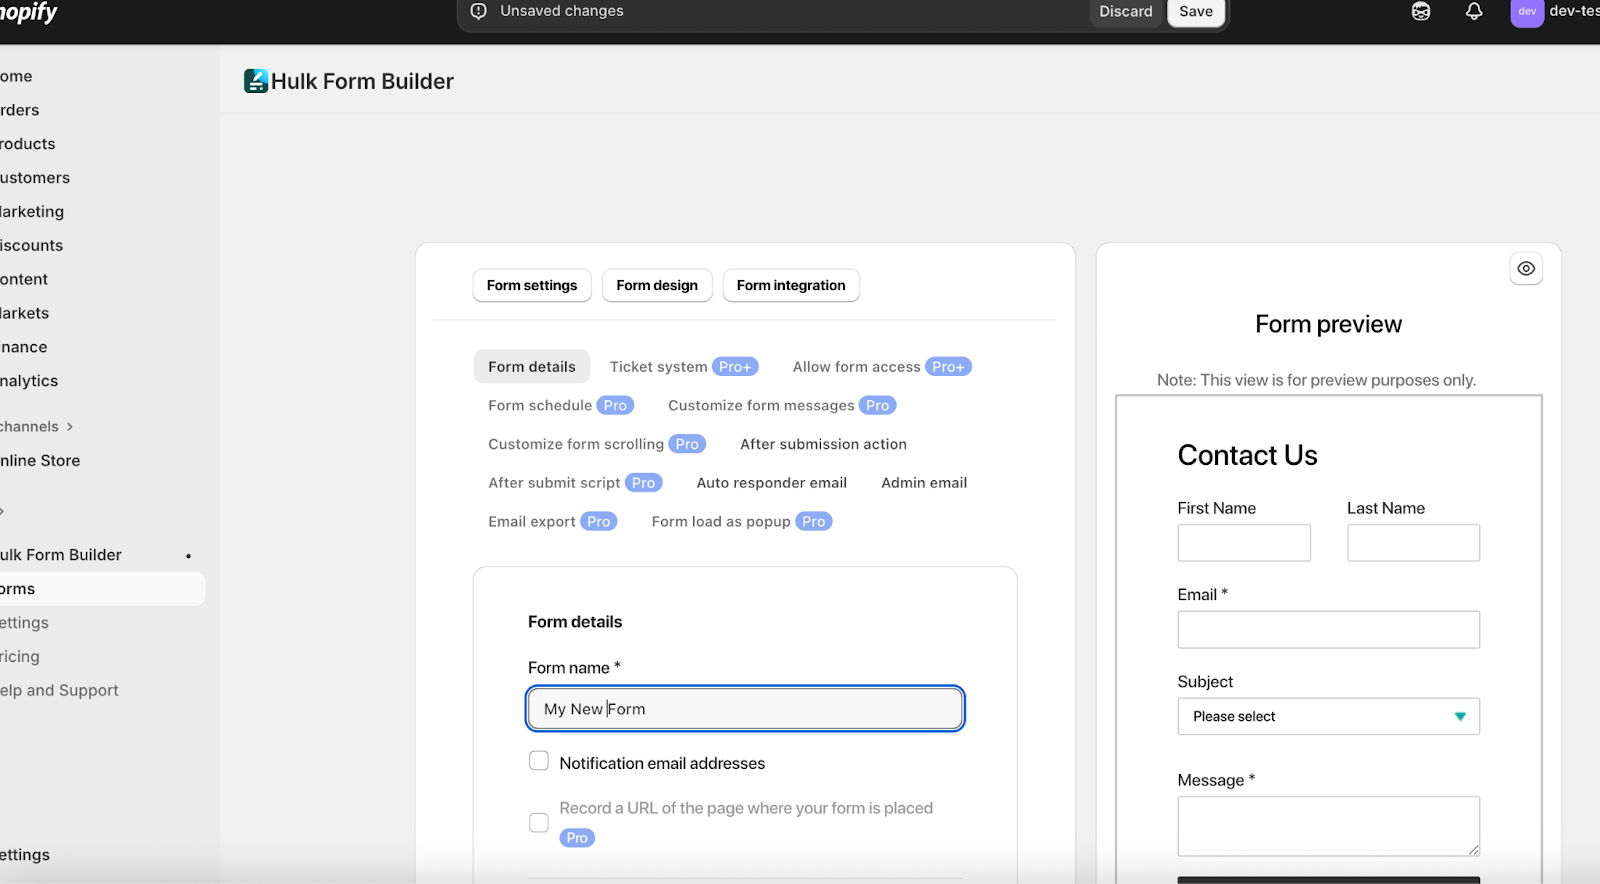Open Analytics in the sidebar

(29, 381)
